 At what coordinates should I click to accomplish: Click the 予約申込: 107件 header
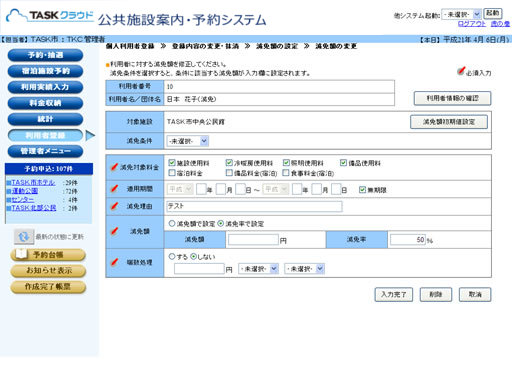49,169
